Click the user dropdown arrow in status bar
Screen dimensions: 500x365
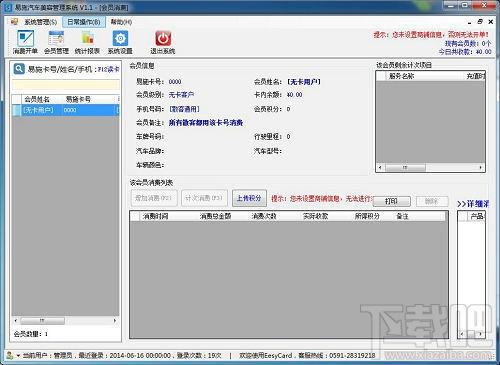pos(18,356)
